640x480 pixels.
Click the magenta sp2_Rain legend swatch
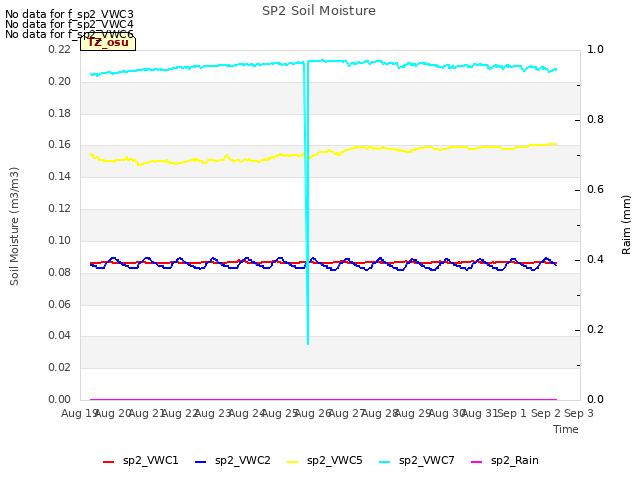pyautogui.click(x=477, y=462)
